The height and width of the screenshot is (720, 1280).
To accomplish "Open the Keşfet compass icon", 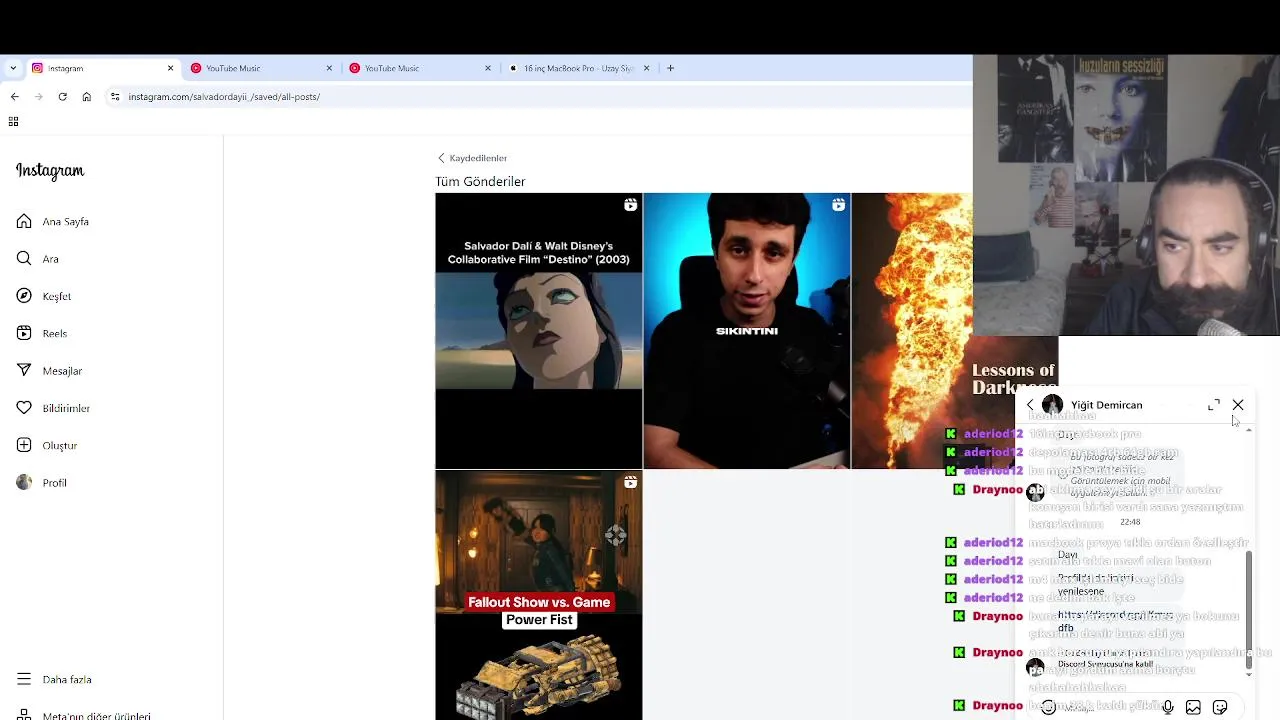I will click(24, 296).
